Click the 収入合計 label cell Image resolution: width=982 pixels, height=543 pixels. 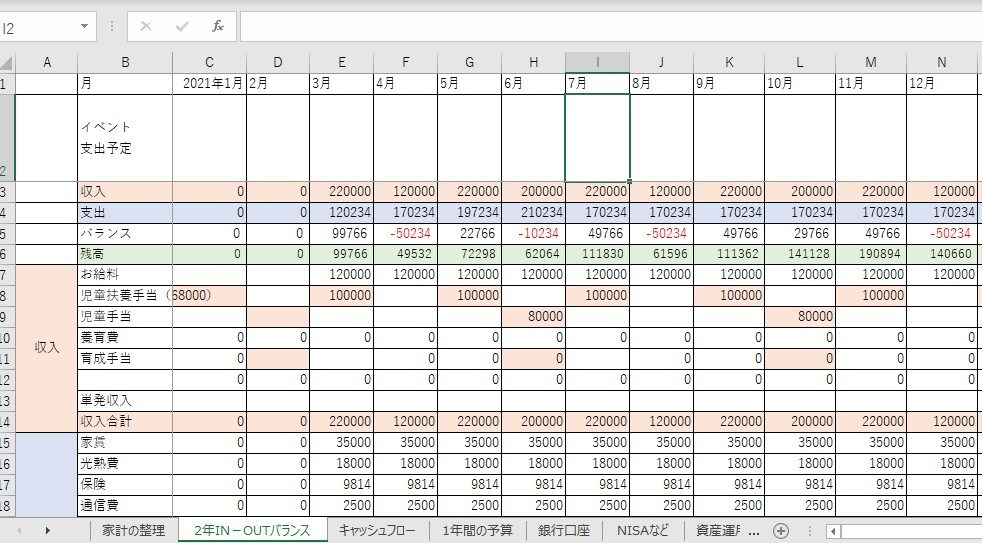click(125, 421)
